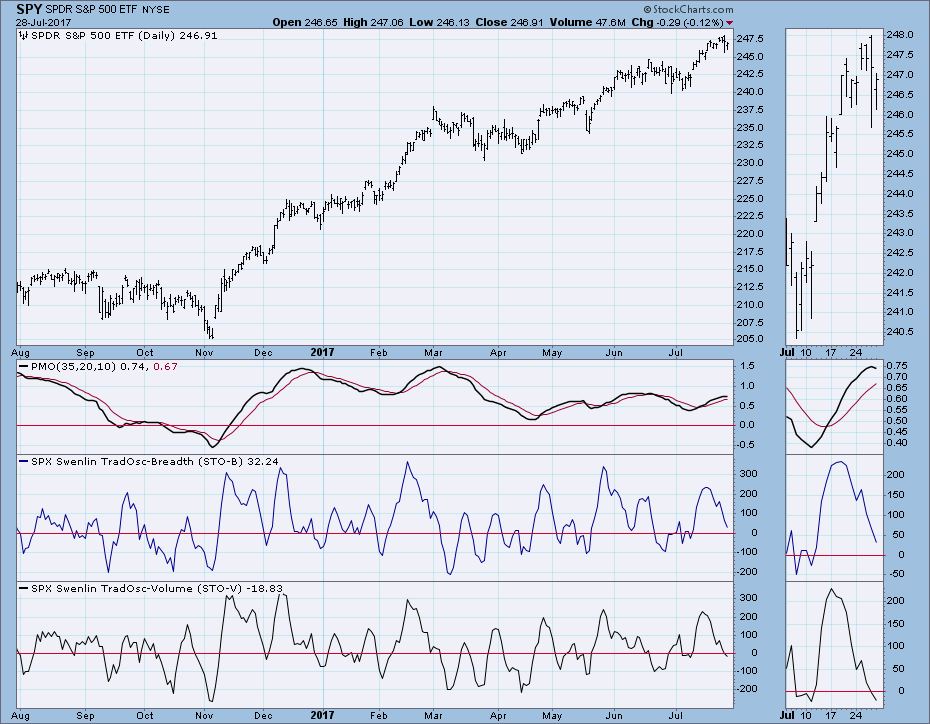
Task: Click the Volume 47.6M readout
Action: (x=587, y=23)
